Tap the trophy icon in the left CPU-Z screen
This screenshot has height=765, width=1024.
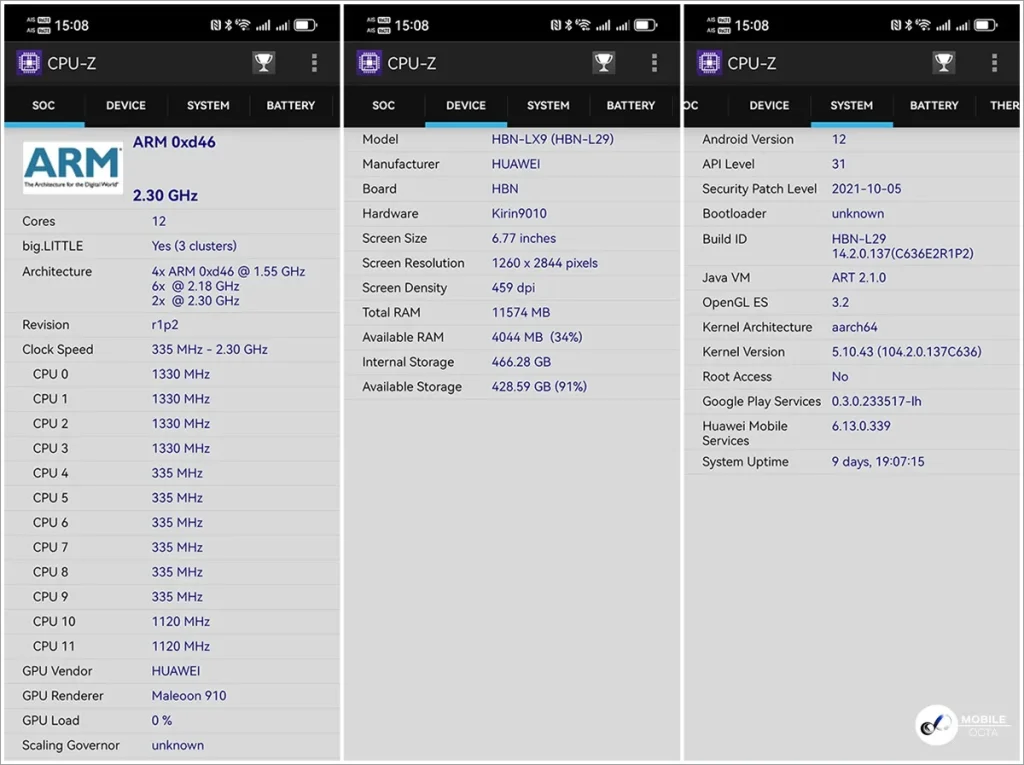(x=264, y=63)
